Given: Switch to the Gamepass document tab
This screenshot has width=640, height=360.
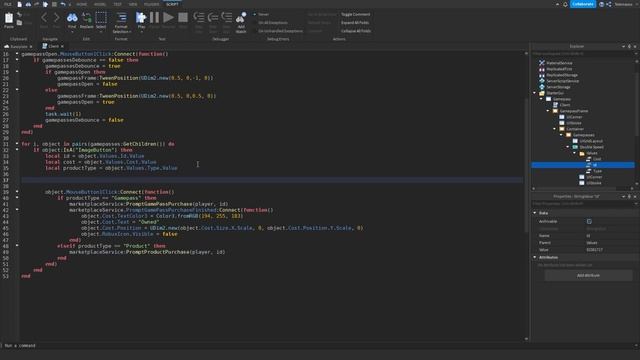Looking at the screenshot, I should click(x=18, y=46).
